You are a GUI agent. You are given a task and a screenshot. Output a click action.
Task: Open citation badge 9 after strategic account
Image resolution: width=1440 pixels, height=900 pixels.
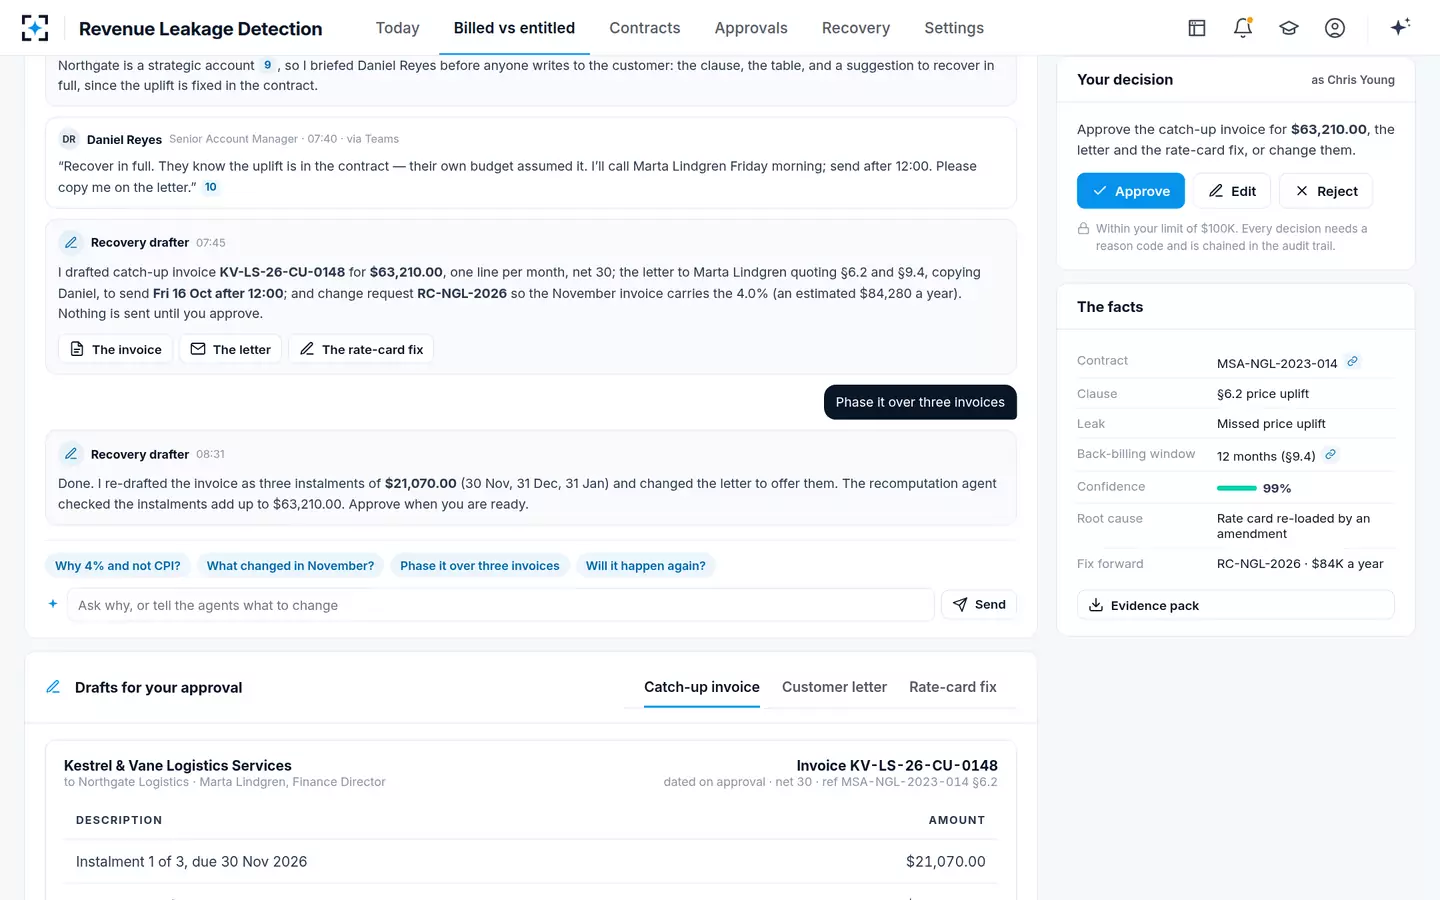267,65
